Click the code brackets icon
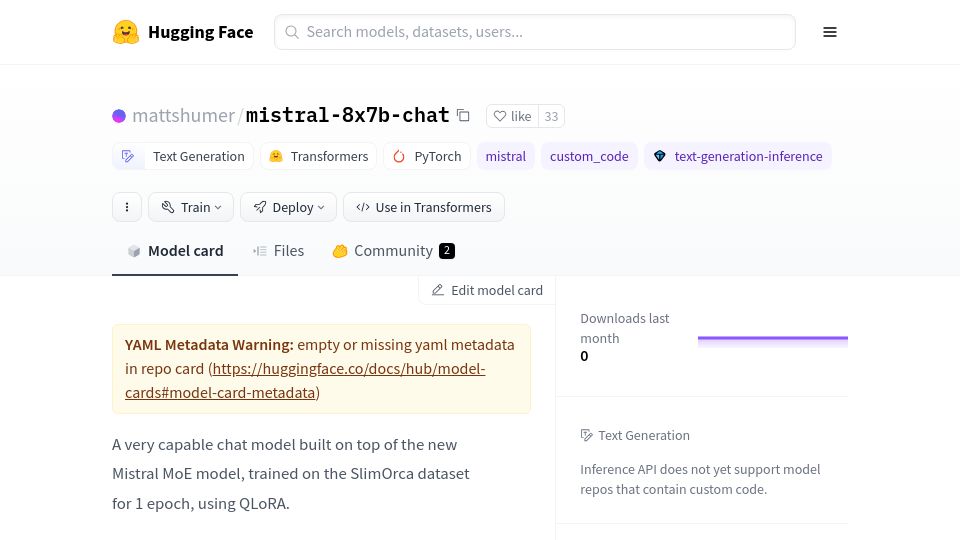The height and width of the screenshot is (540, 960). coord(362,207)
